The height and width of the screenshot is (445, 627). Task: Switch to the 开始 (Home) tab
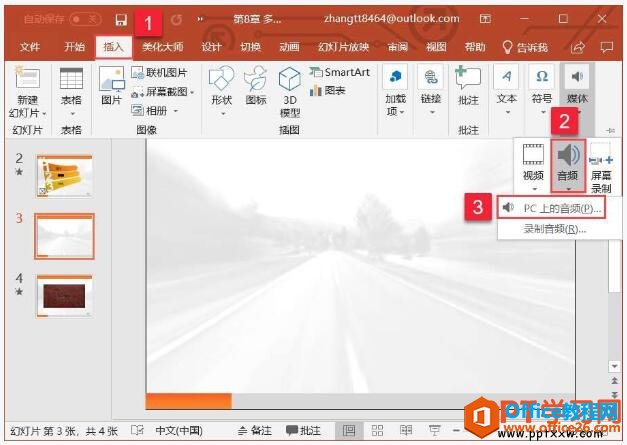coord(74,47)
